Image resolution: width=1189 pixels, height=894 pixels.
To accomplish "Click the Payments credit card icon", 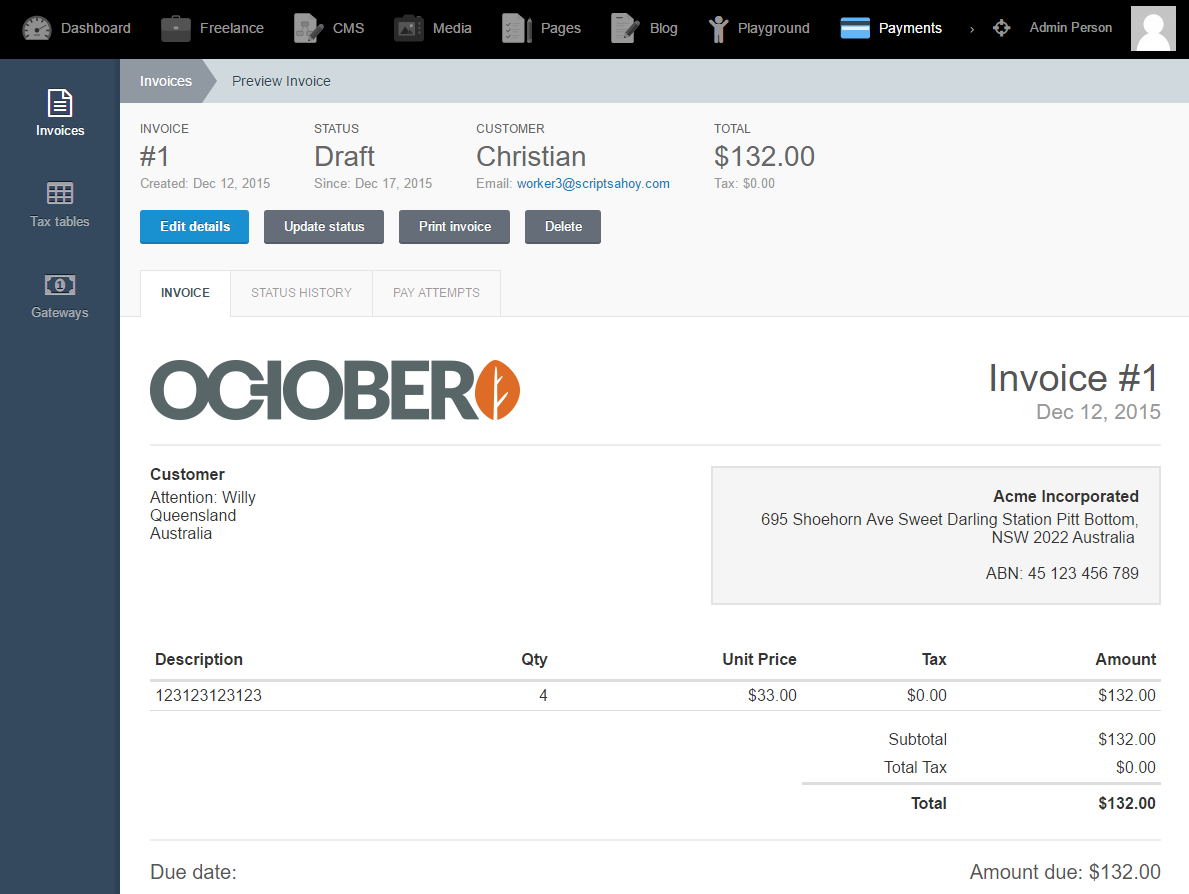I will pyautogui.click(x=855, y=28).
